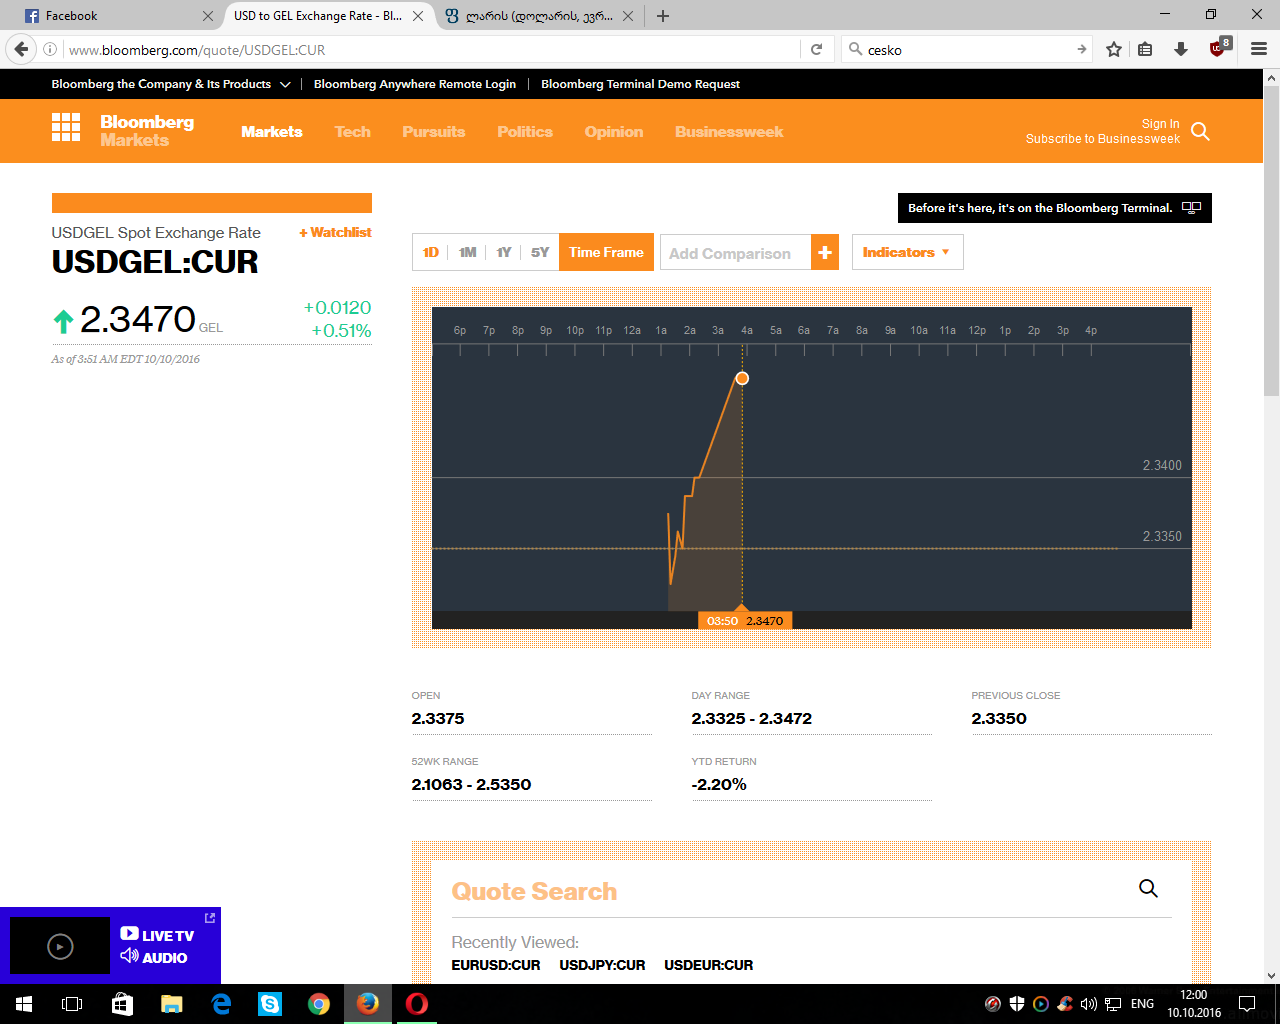Expand Bloomberg the Company & Its Products

coord(171,84)
